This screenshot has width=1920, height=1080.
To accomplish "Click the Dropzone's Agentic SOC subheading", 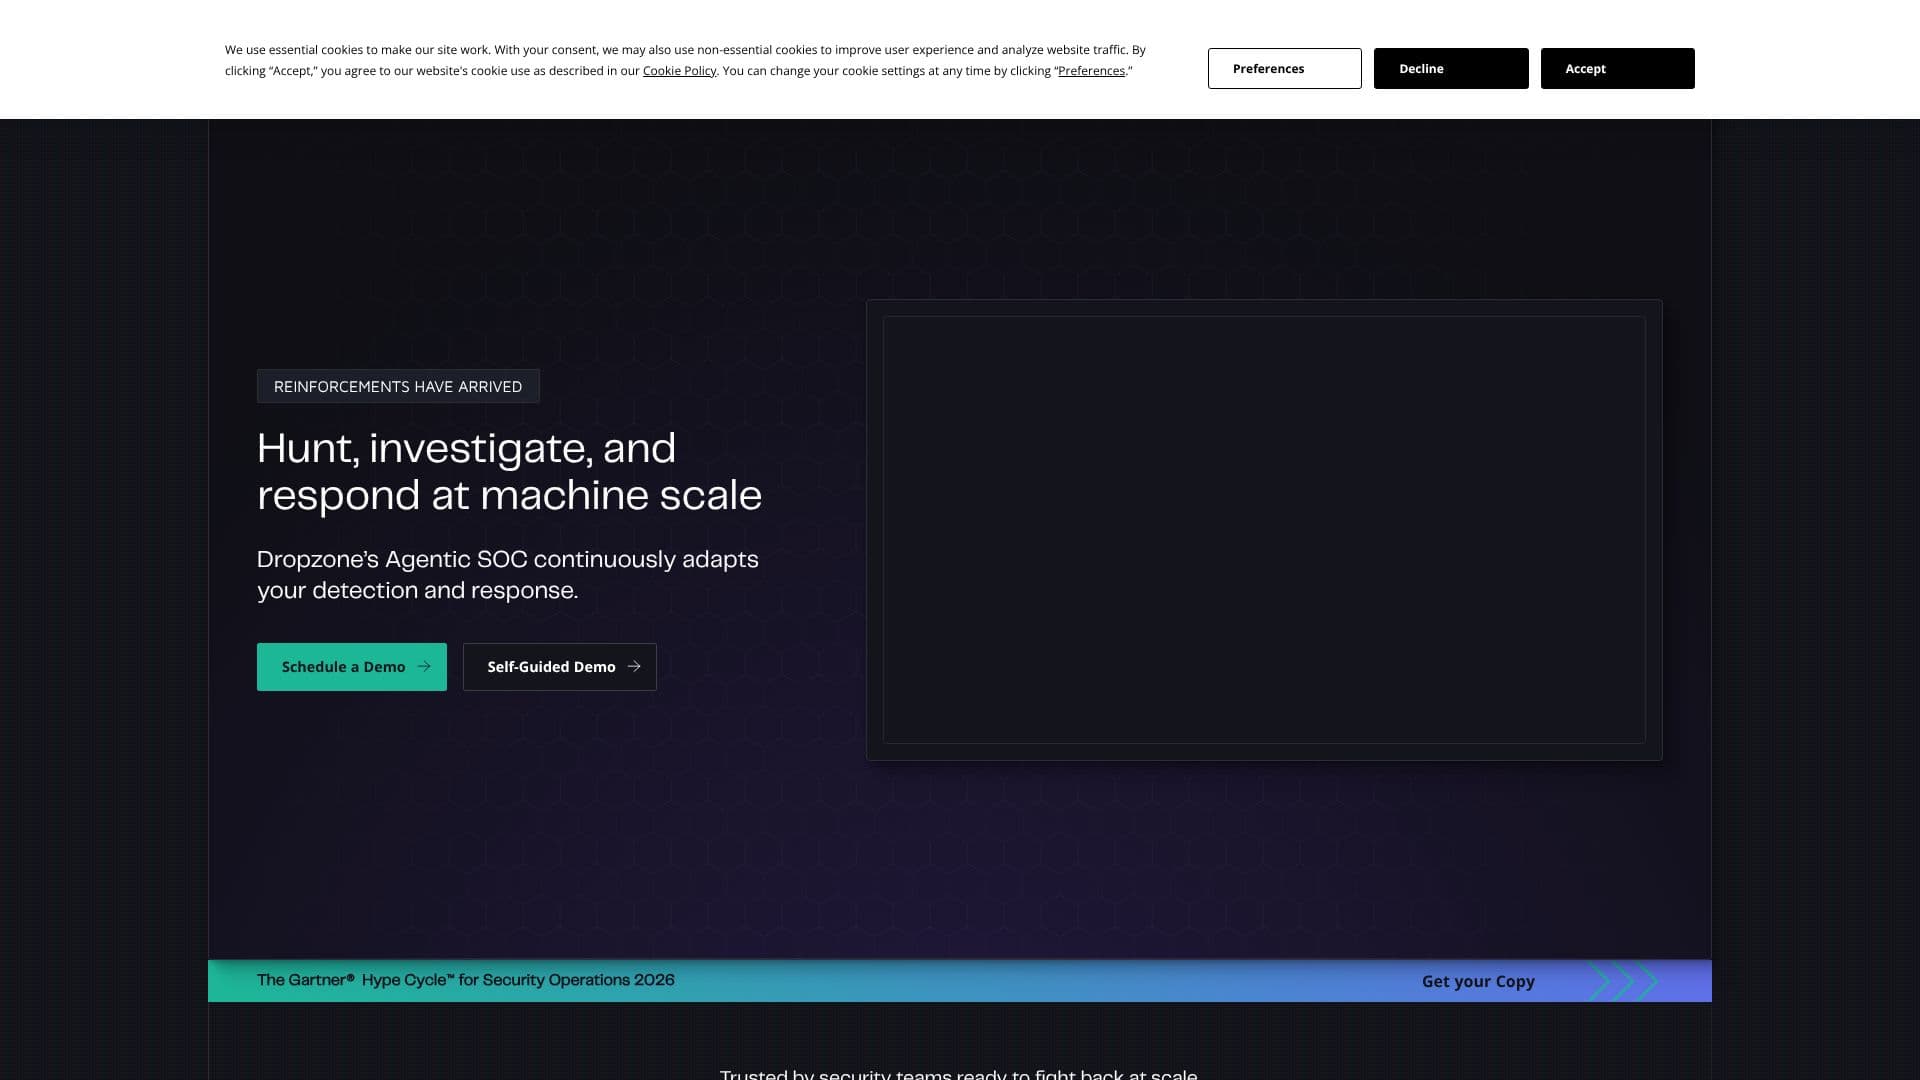I will pos(508,575).
